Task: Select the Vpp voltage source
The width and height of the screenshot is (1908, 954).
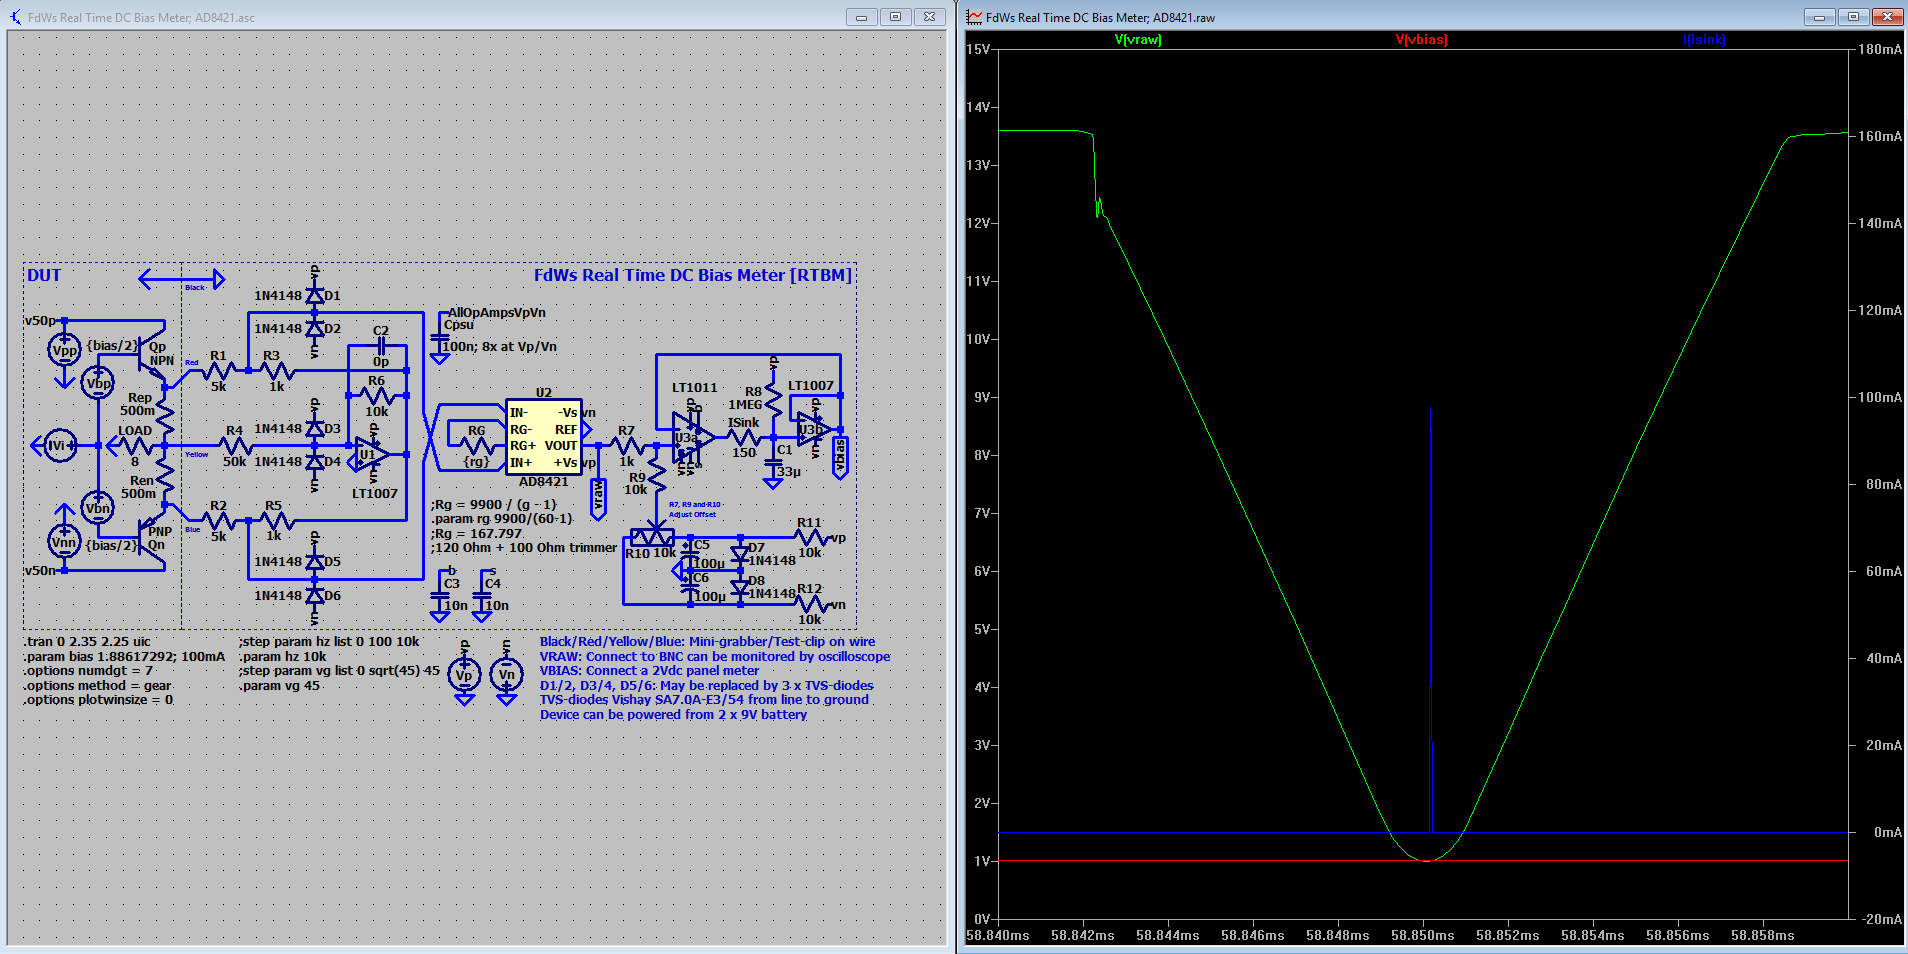Action: coord(64,350)
